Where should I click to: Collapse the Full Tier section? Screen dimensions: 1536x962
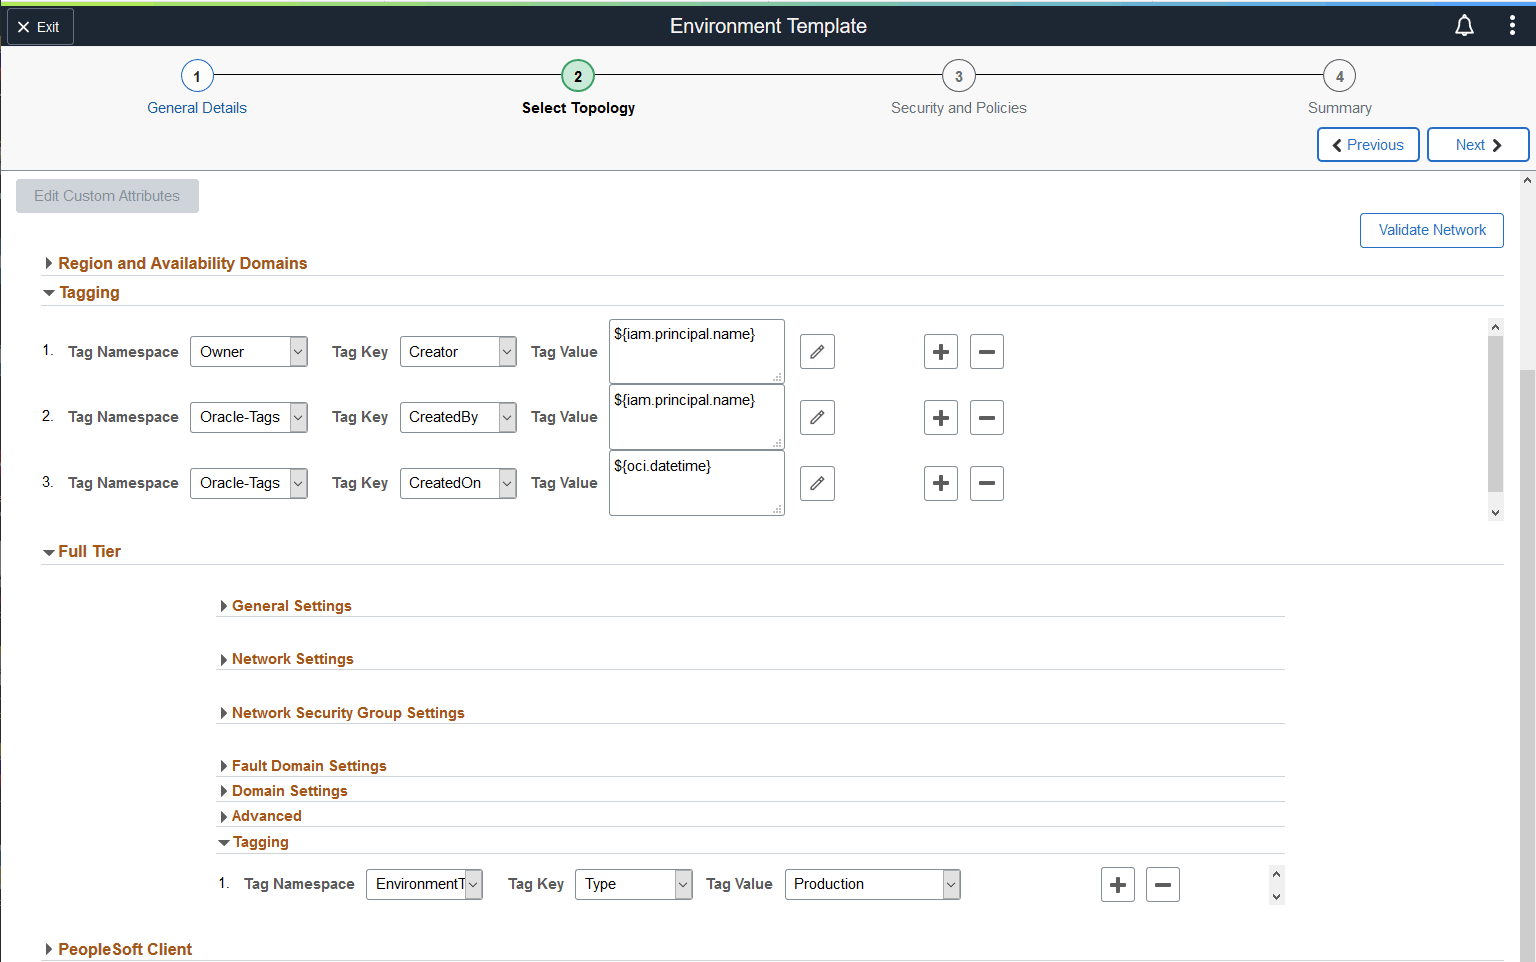[x=82, y=551]
